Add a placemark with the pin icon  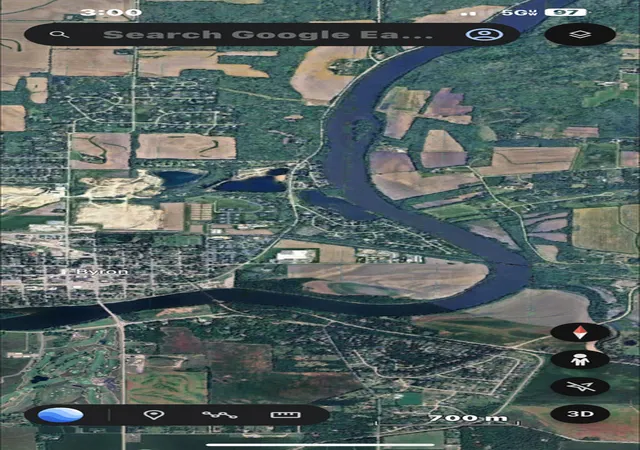[x=154, y=415]
